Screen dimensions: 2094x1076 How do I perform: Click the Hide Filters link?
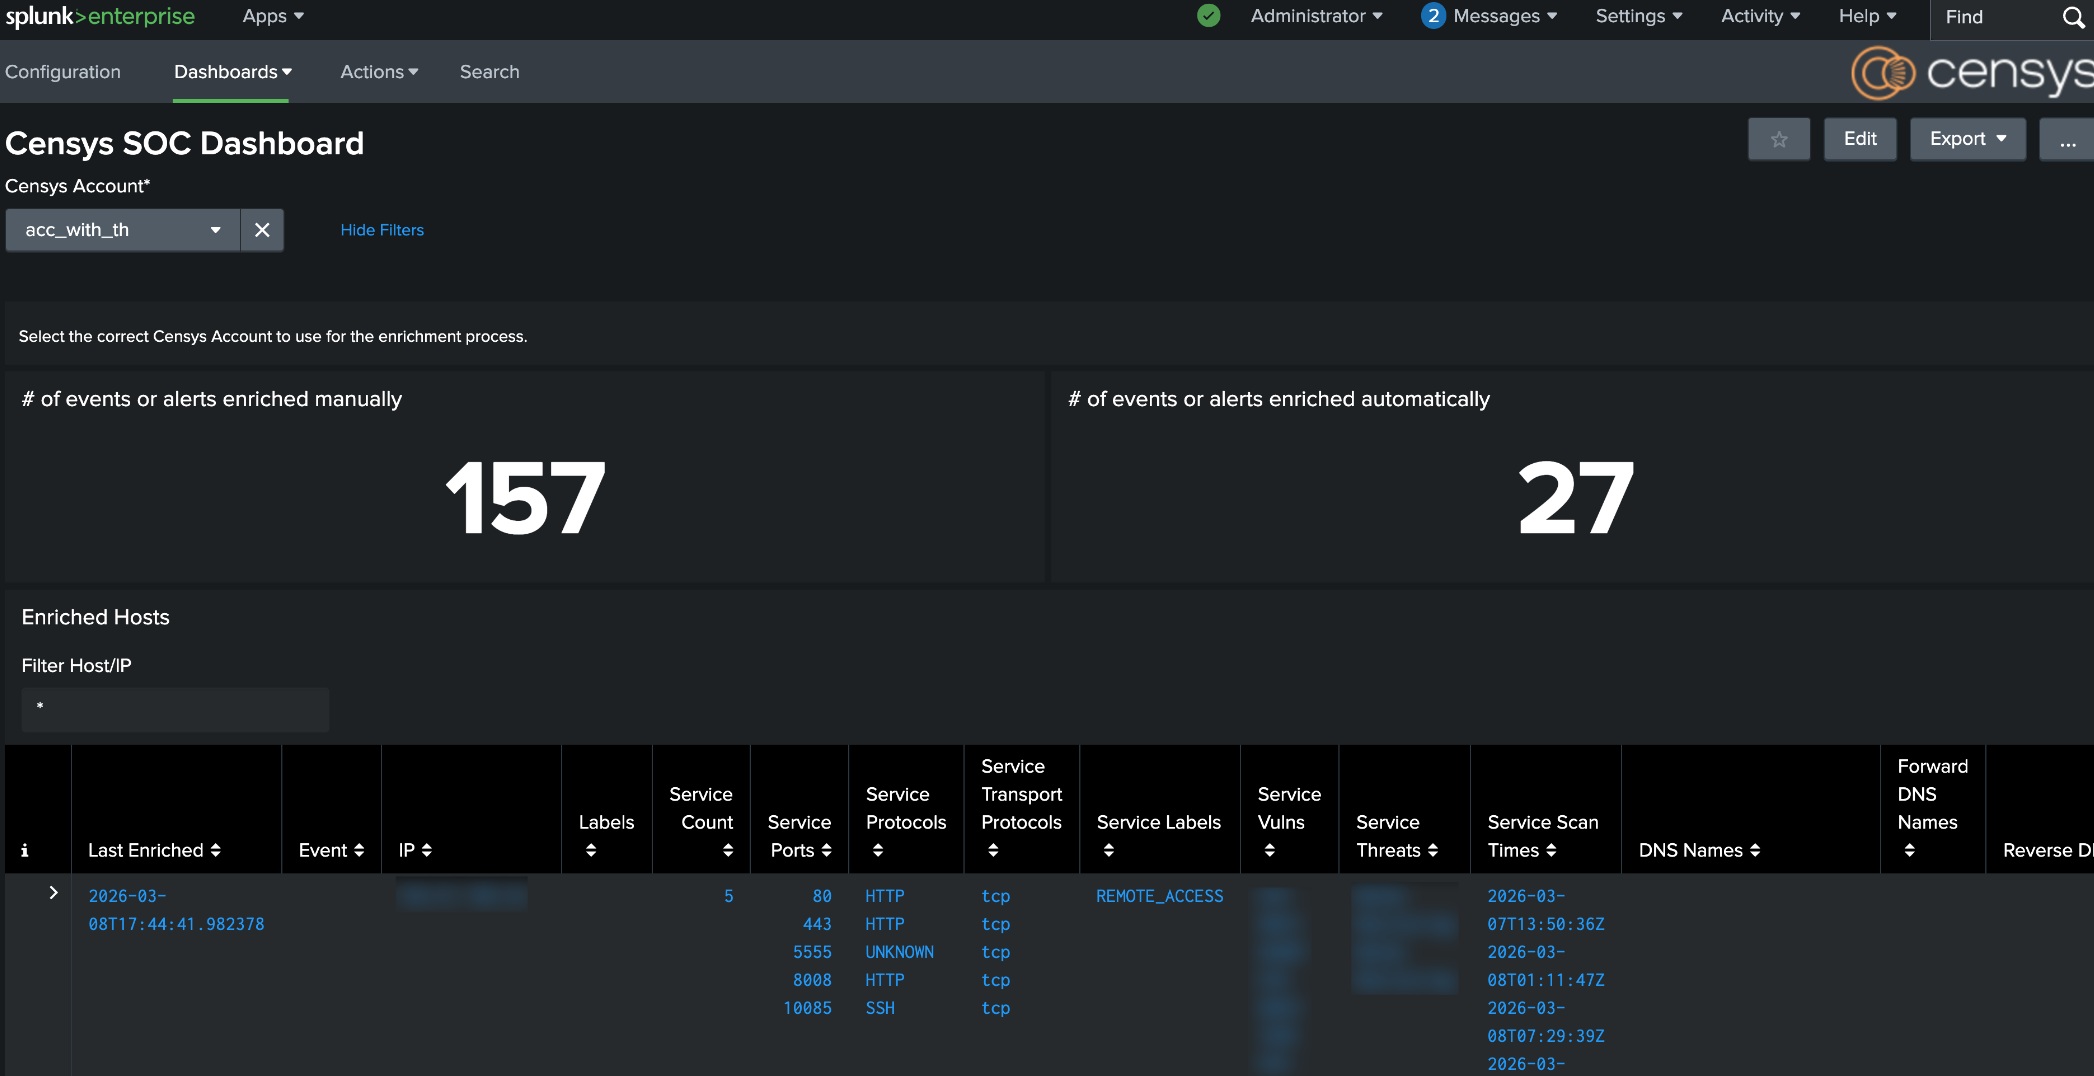[382, 230]
